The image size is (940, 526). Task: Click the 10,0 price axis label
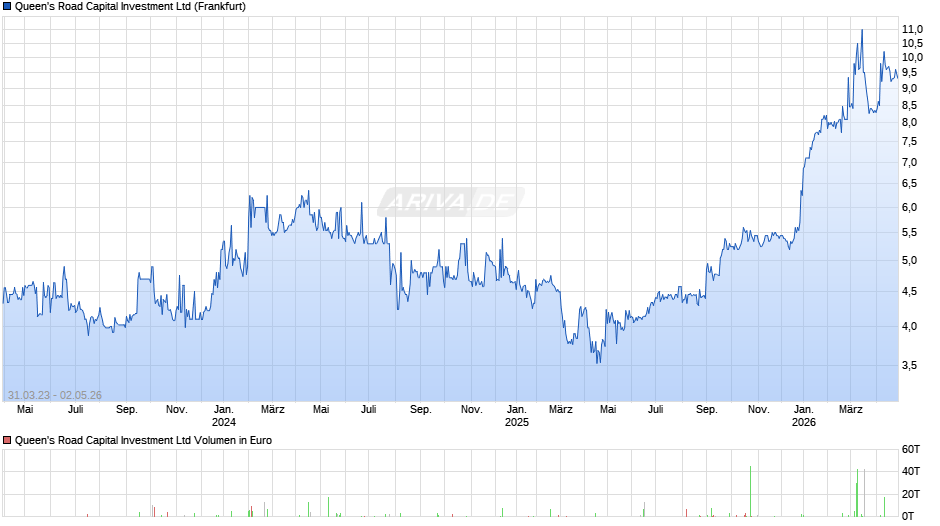(x=912, y=58)
